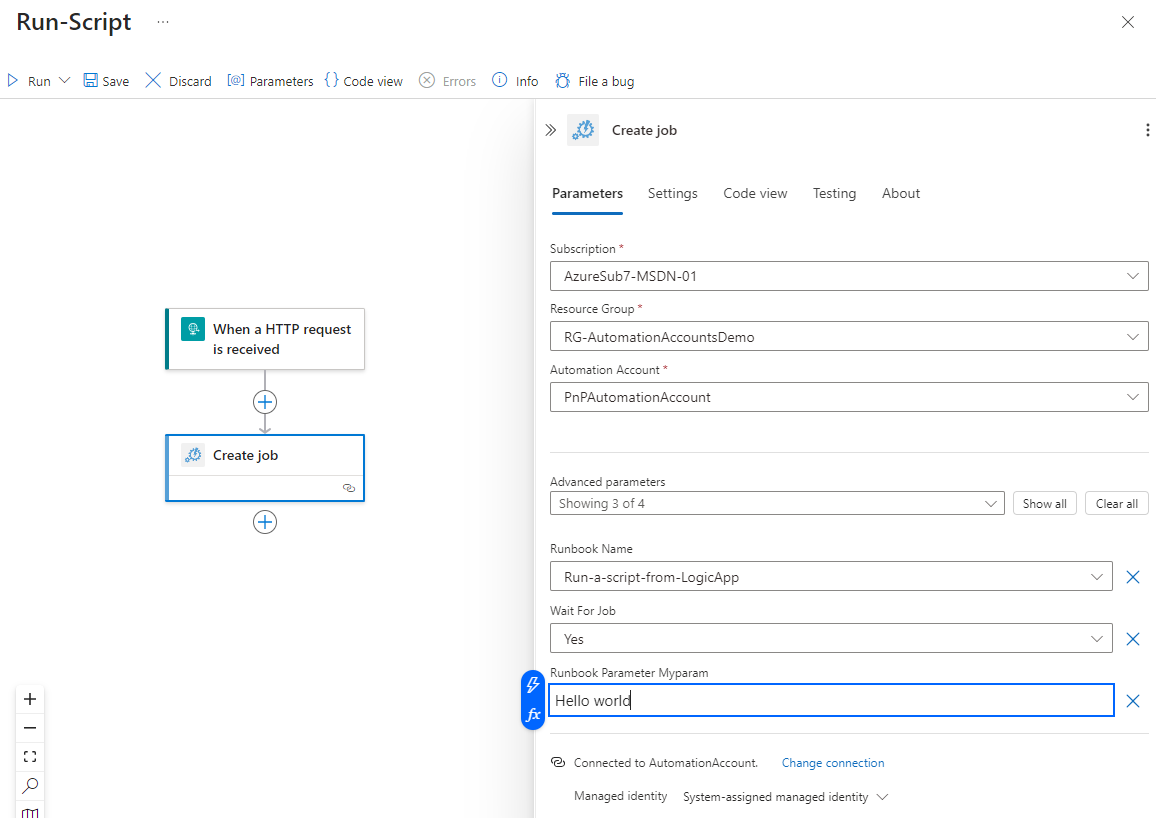Click the zoom in plus icon on canvas
This screenshot has width=1156, height=818.
[x=30, y=699]
